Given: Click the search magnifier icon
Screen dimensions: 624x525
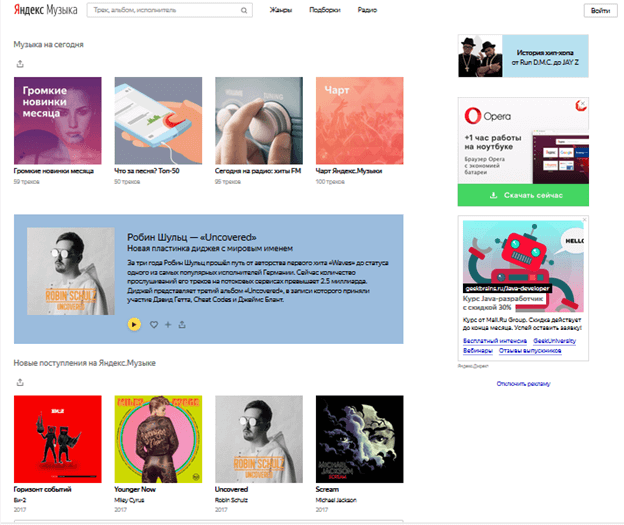Looking at the screenshot, I should click(244, 10).
